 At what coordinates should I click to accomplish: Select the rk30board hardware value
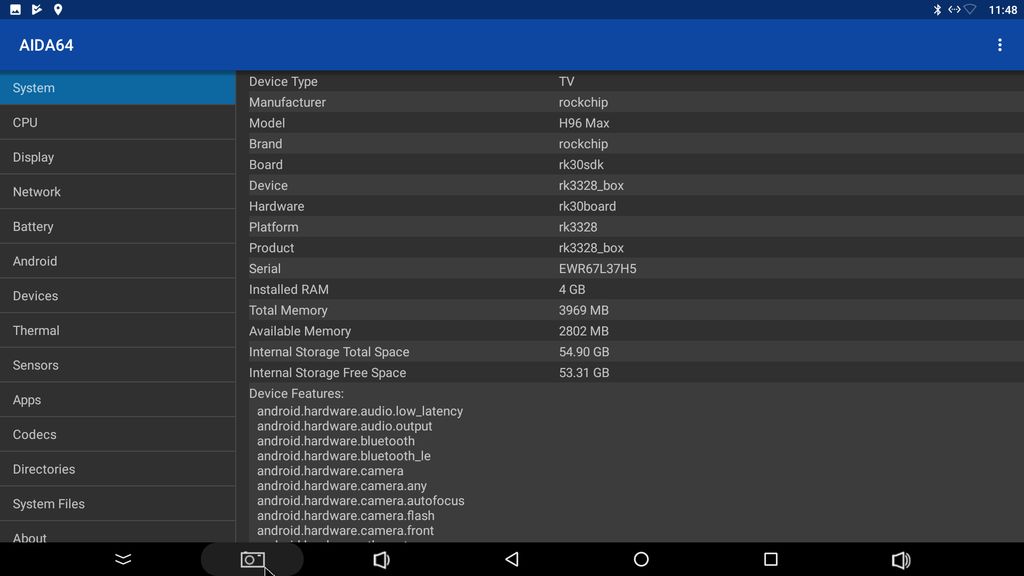click(x=587, y=206)
